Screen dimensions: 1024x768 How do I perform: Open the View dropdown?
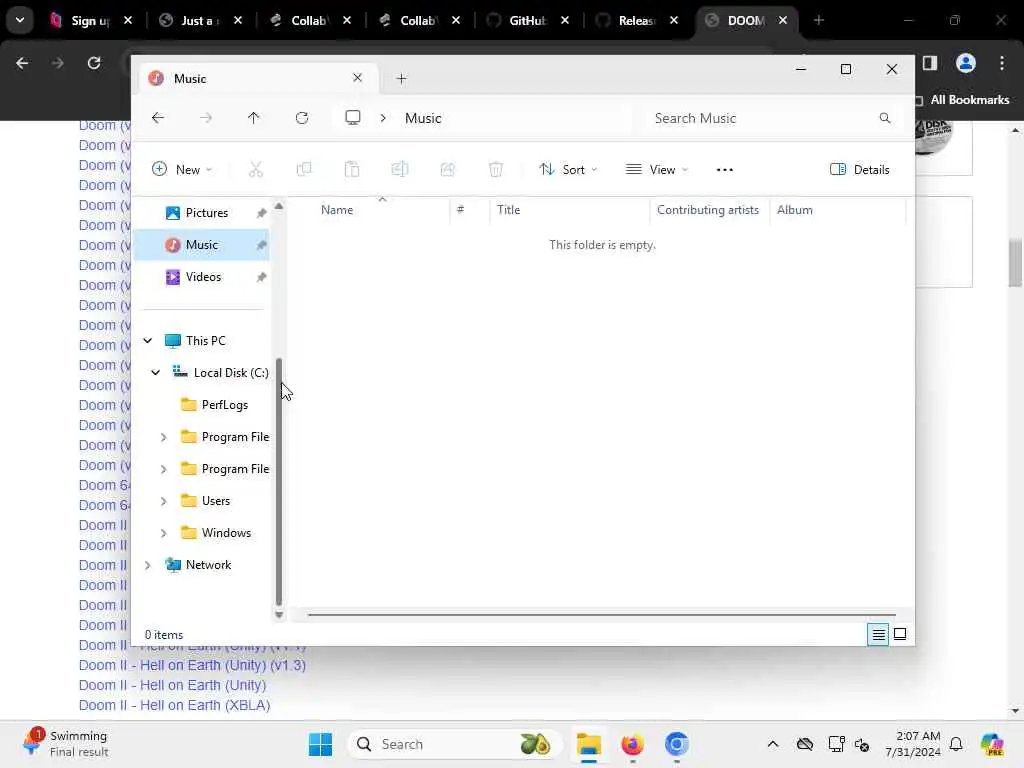point(656,170)
